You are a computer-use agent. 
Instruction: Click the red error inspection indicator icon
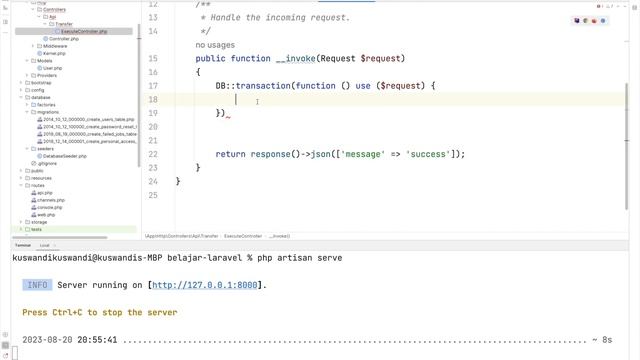(599, 7)
